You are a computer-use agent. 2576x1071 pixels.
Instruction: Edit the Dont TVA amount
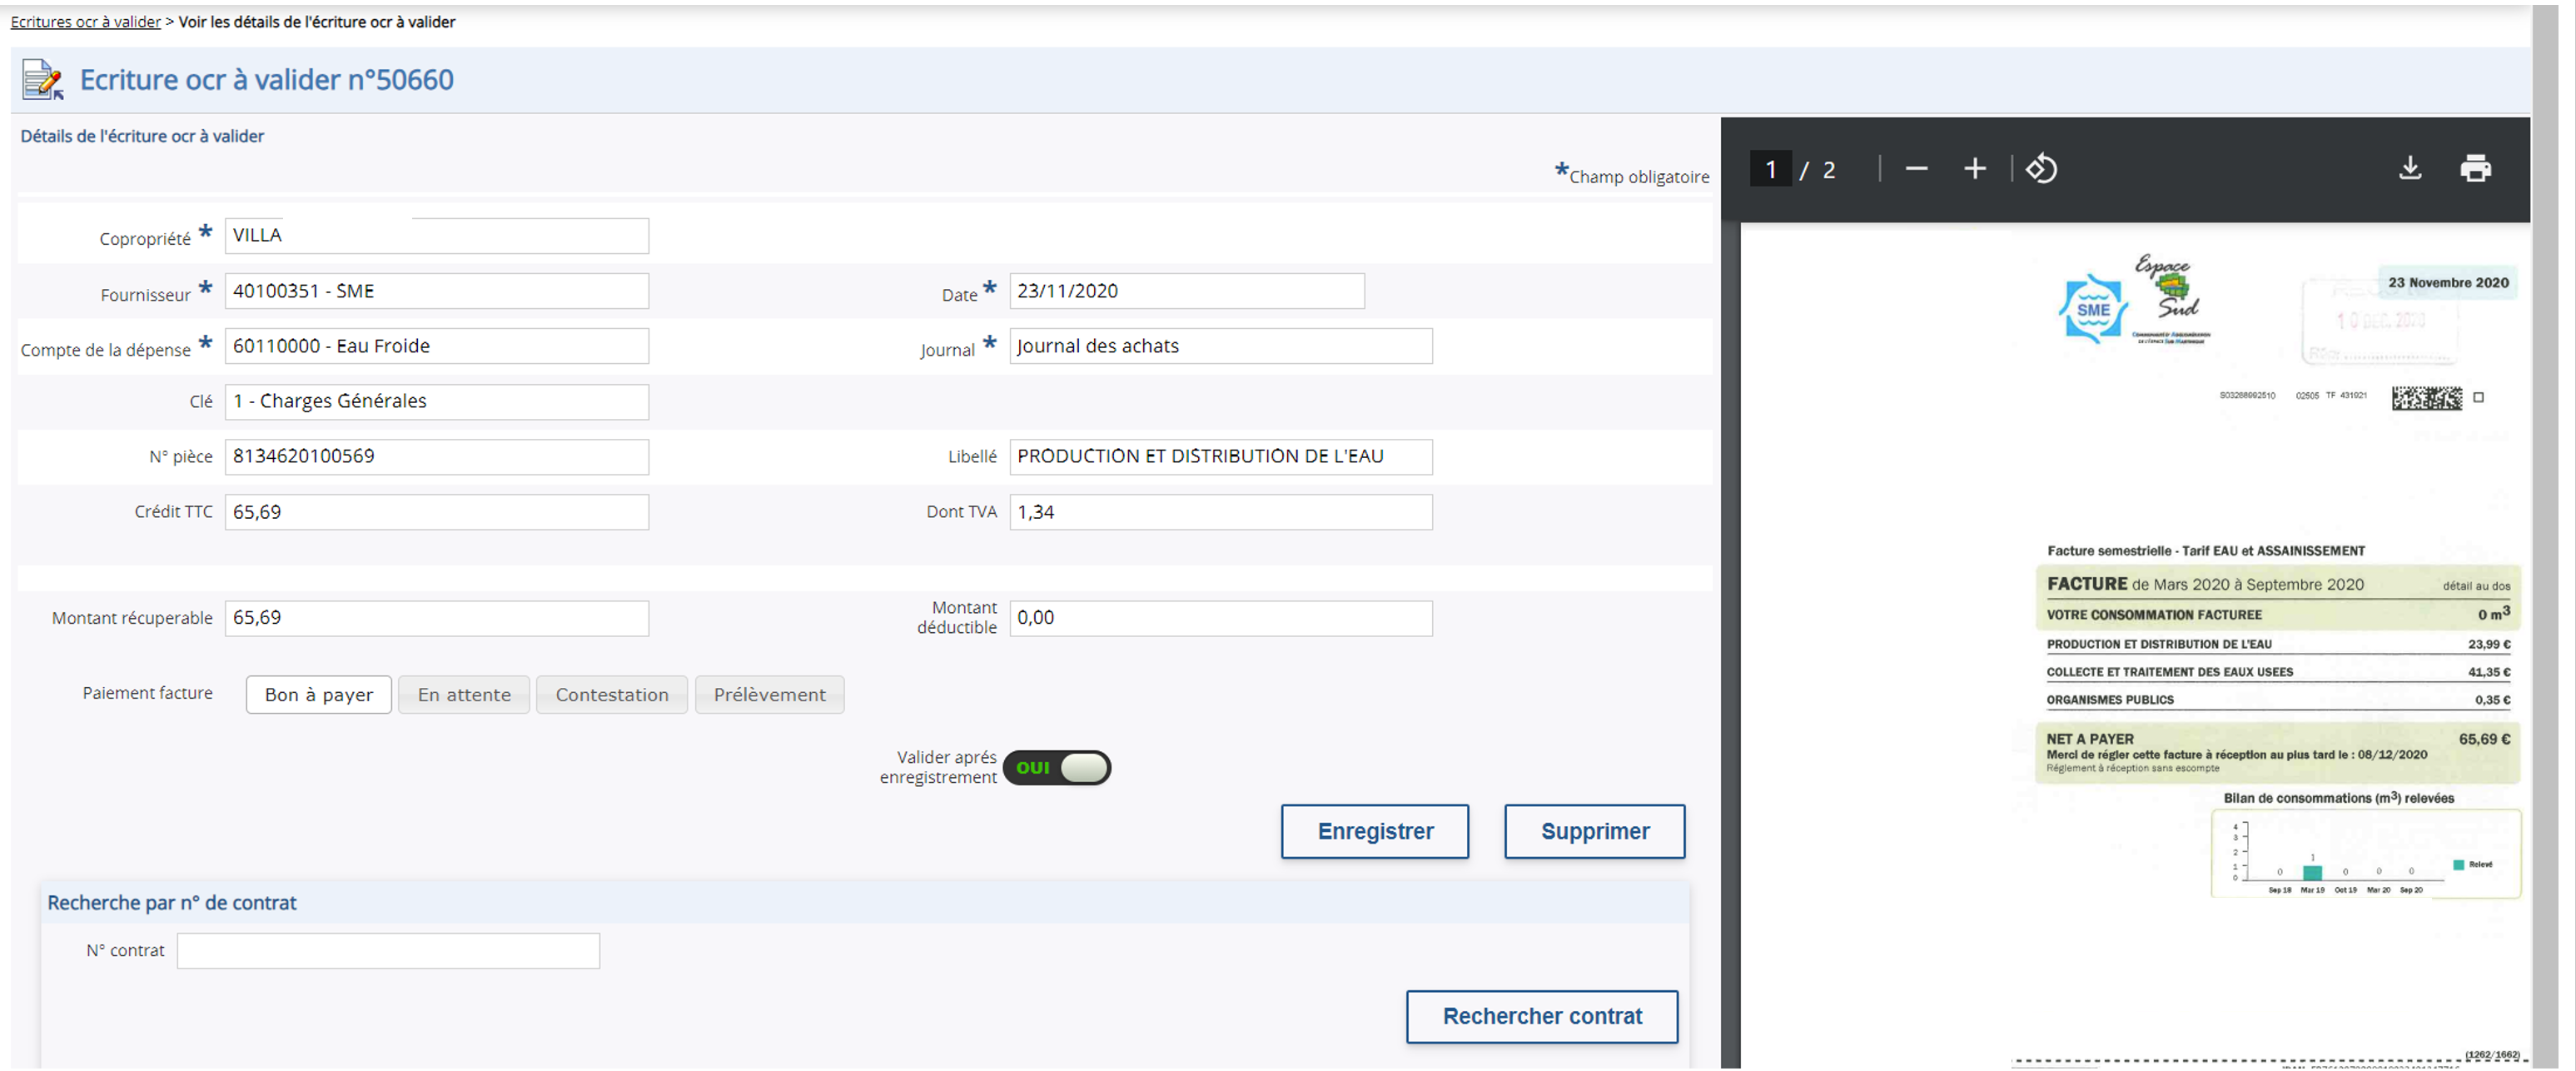click(1221, 512)
